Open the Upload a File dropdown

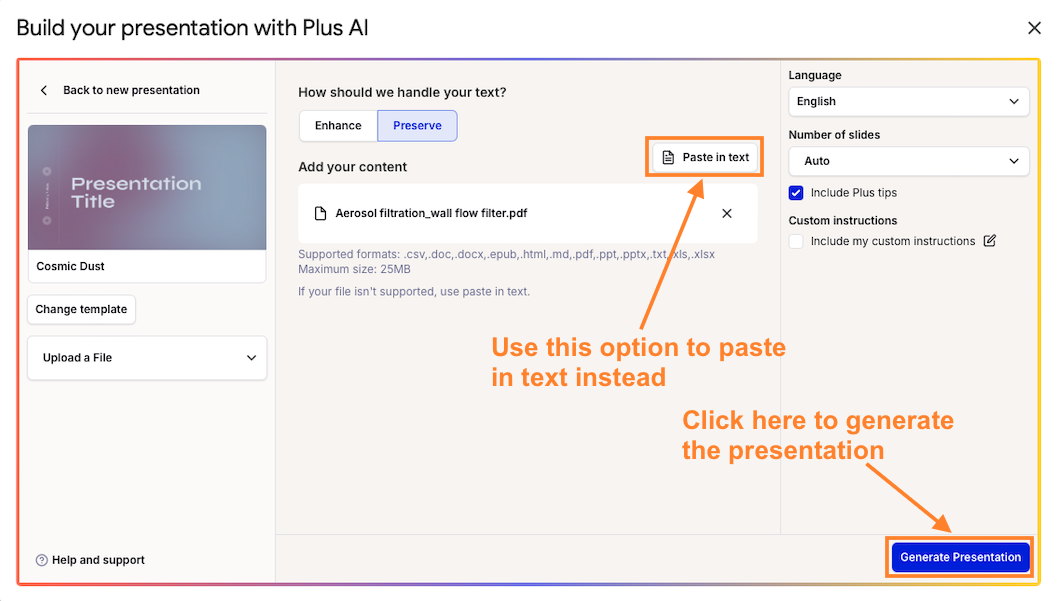coord(147,358)
